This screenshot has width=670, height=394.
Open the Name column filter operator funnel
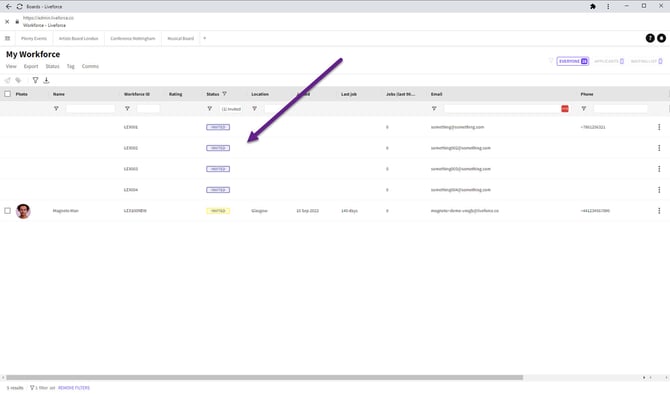[x=56, y=109]
